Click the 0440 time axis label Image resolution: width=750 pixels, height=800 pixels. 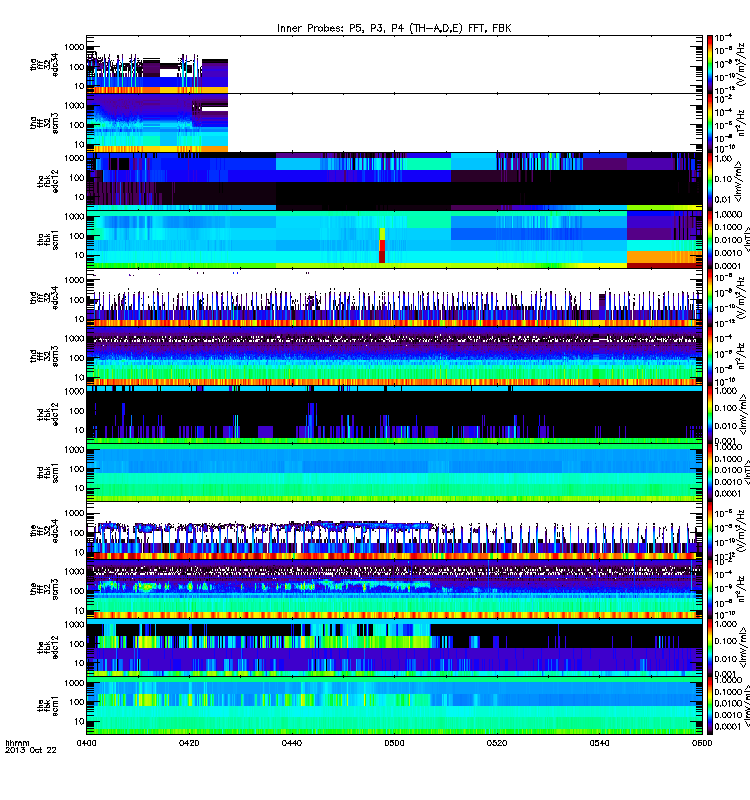(291, 743)
